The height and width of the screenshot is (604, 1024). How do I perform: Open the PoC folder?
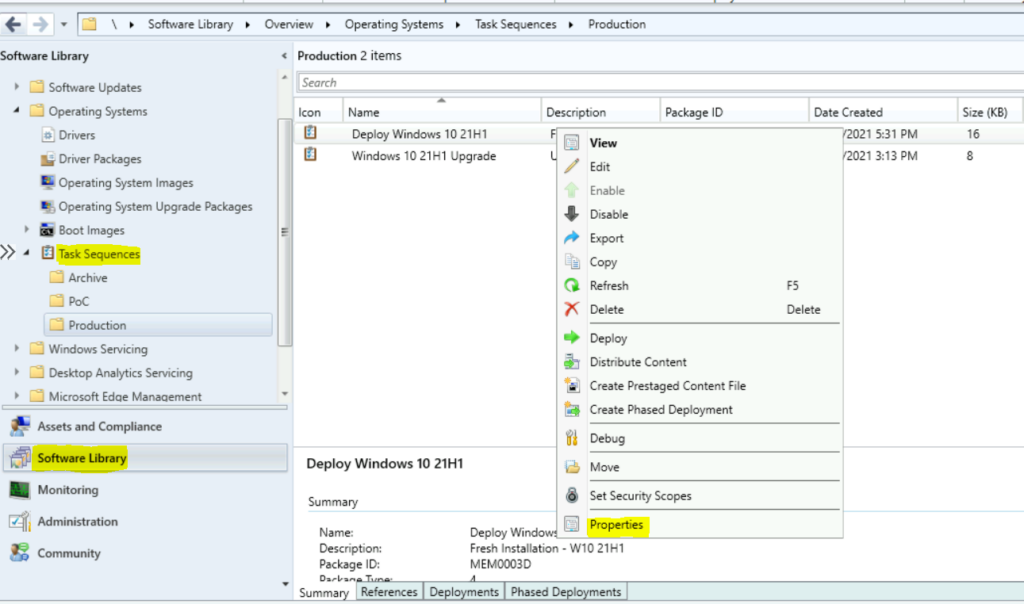[x=78, y=301]
